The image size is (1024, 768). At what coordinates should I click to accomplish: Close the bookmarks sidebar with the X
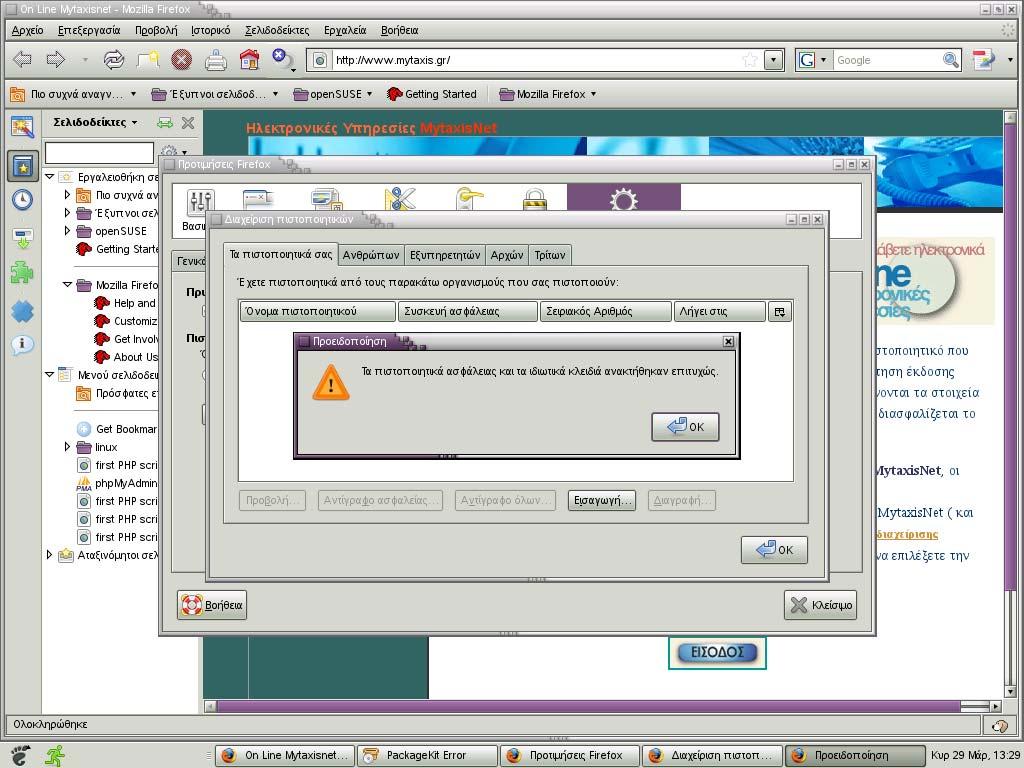pos(188,123)
